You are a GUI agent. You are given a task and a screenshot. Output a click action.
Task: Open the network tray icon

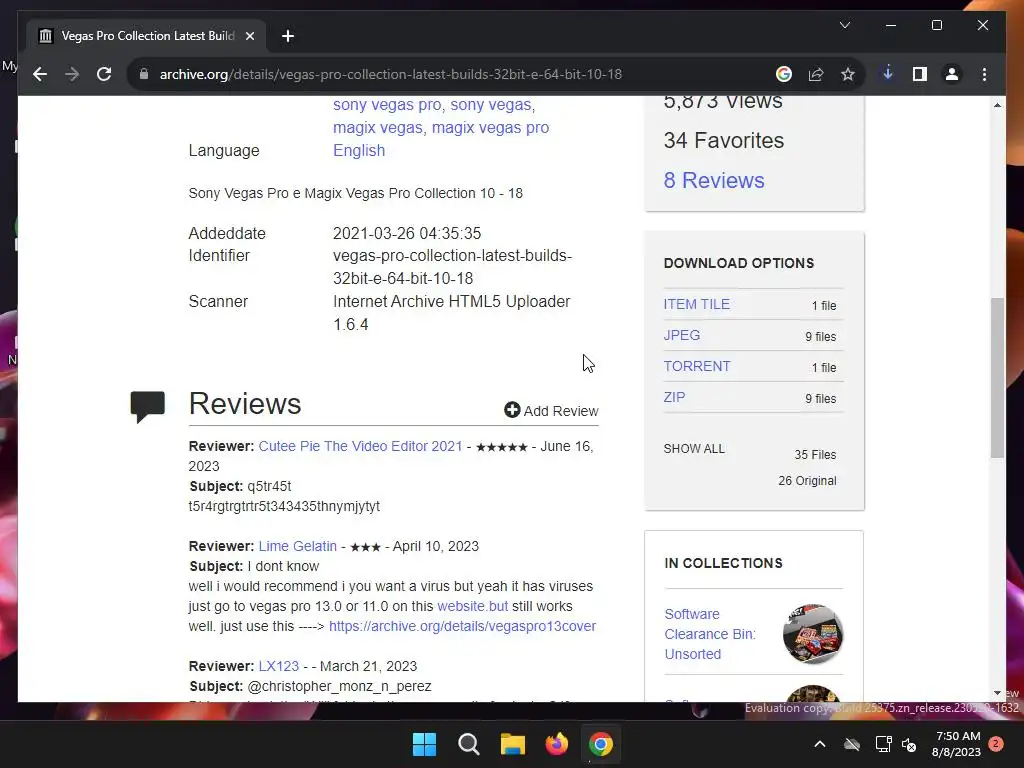(x=884, y=744)
